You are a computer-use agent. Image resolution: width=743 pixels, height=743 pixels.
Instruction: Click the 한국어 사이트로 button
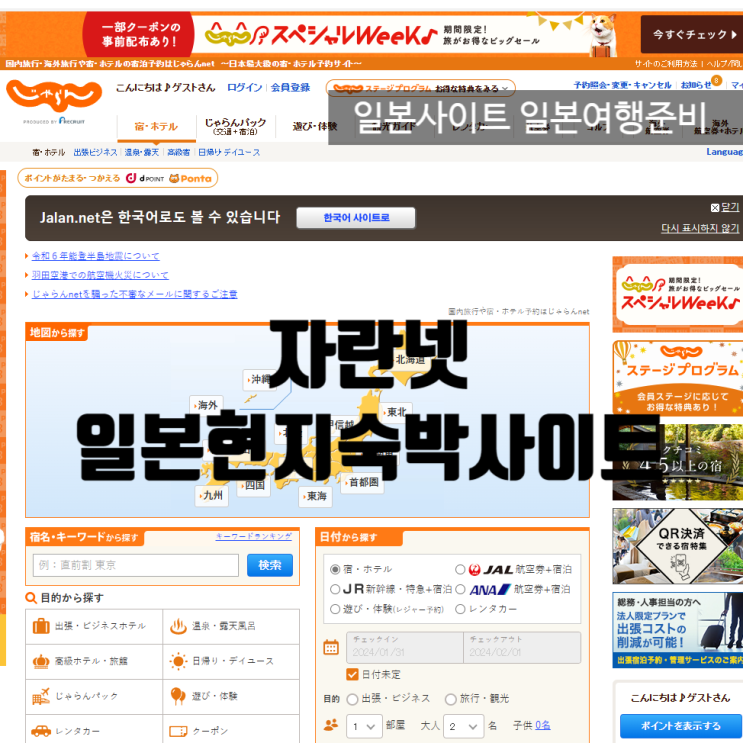[356, 217]
